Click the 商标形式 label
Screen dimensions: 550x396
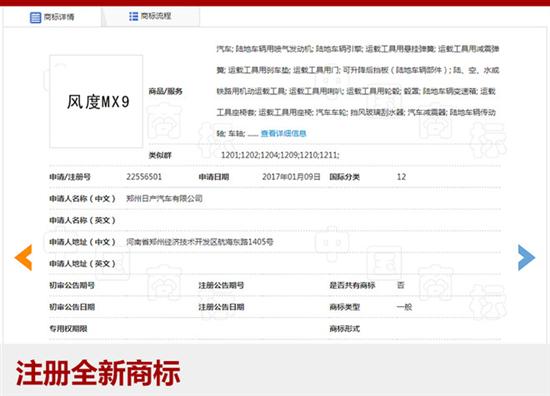click(344, 329)
